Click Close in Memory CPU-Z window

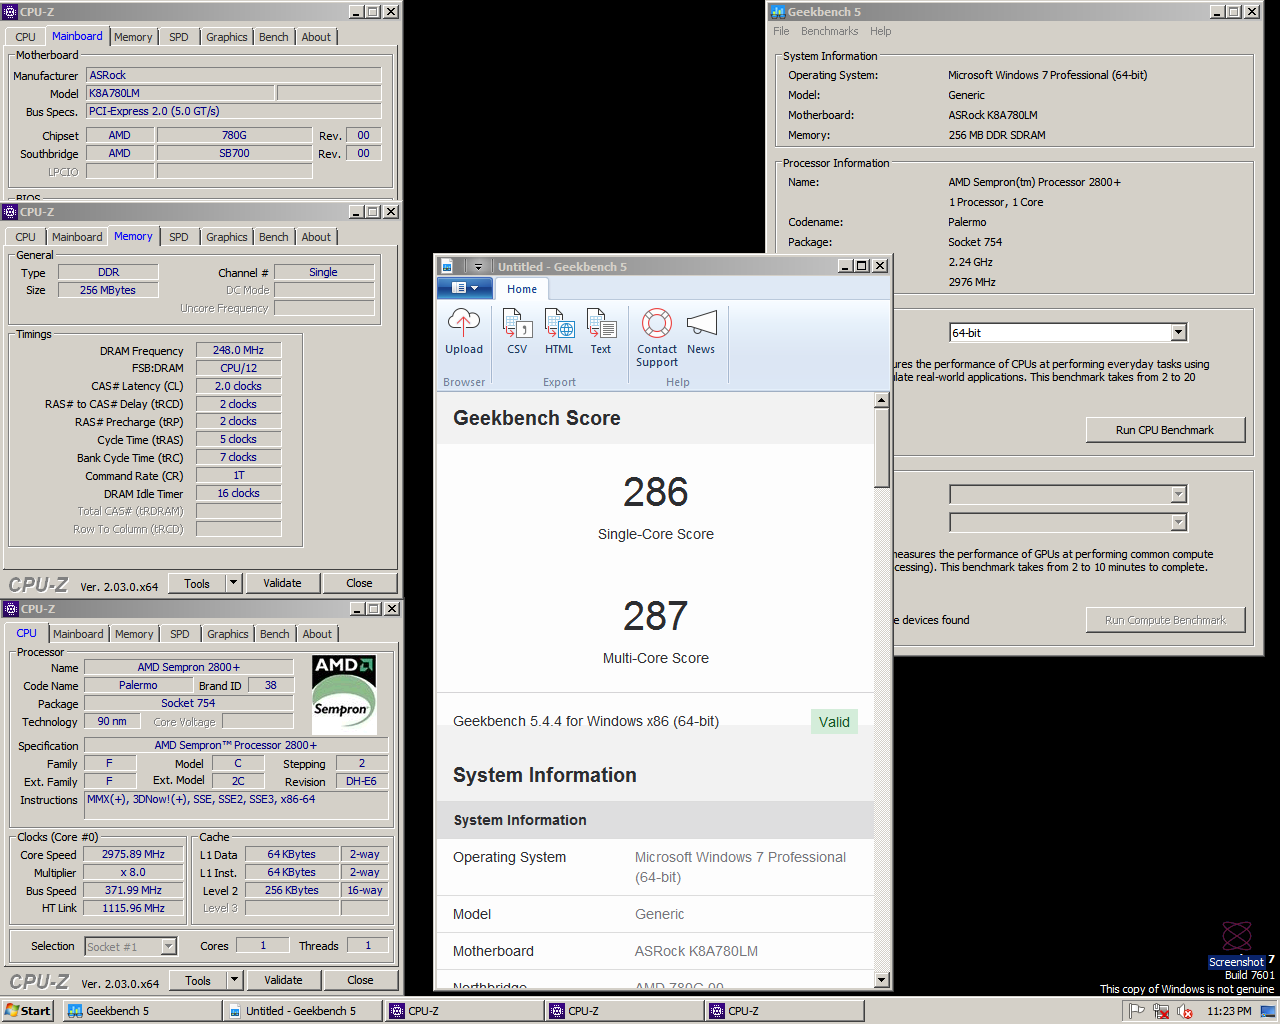[x=359, y=583]
